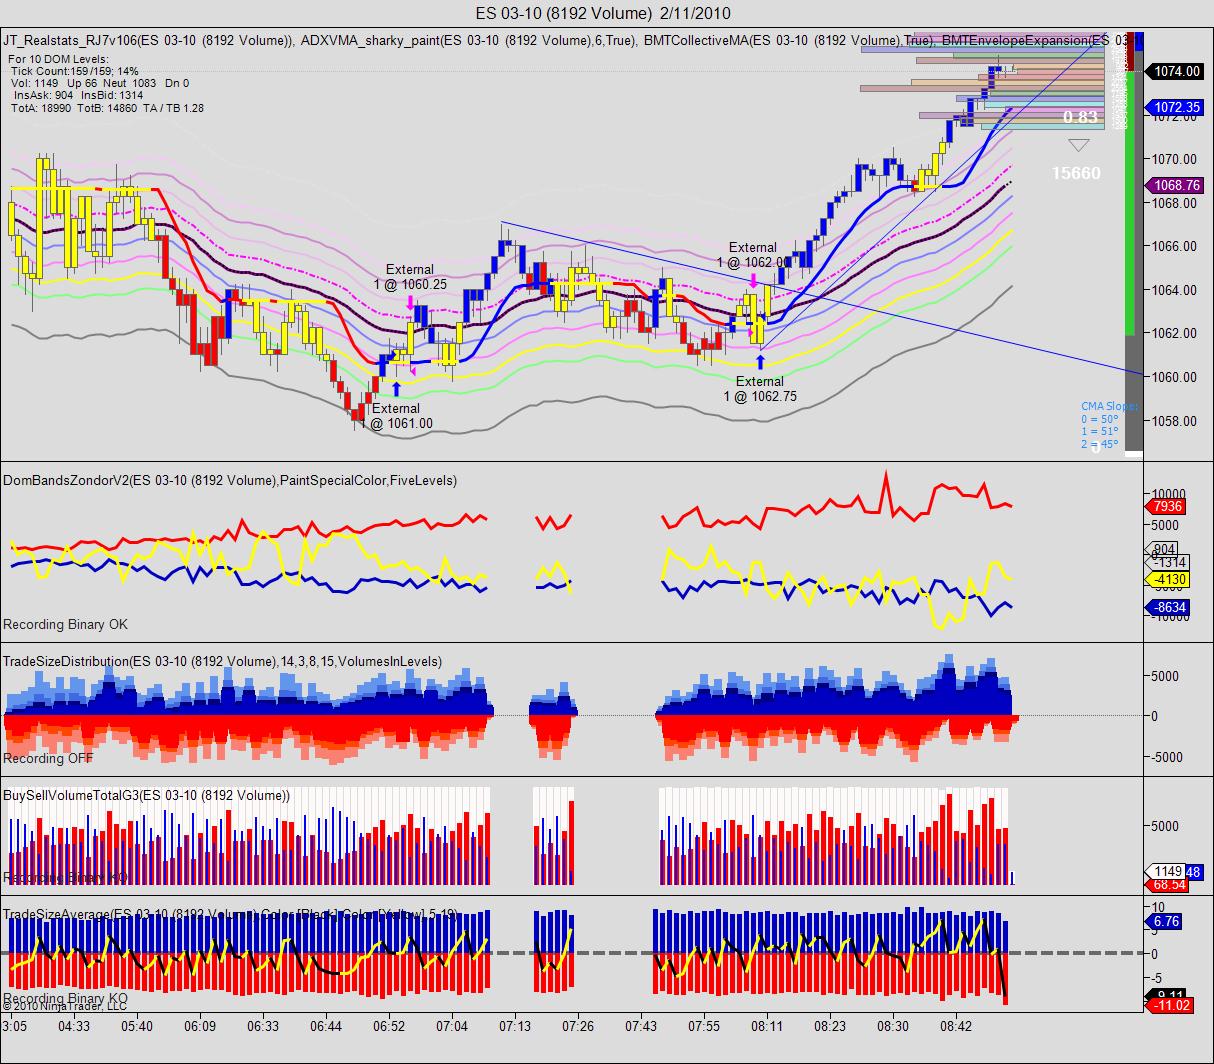This screenshot has width=1214, height=1064.
Task: Click blue up arrow above External 1061.00
Action: 397,389
